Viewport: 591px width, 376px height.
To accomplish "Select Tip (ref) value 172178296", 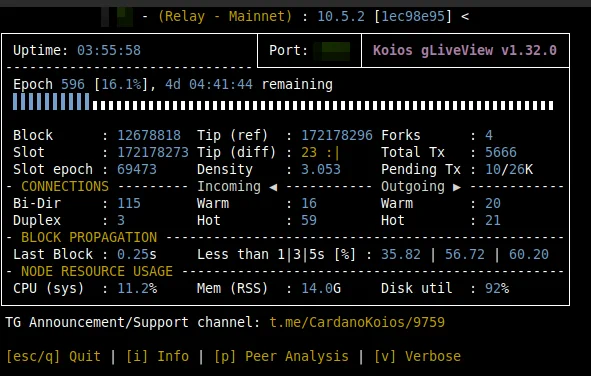I will pyautogui.click(x=337, y=135).
